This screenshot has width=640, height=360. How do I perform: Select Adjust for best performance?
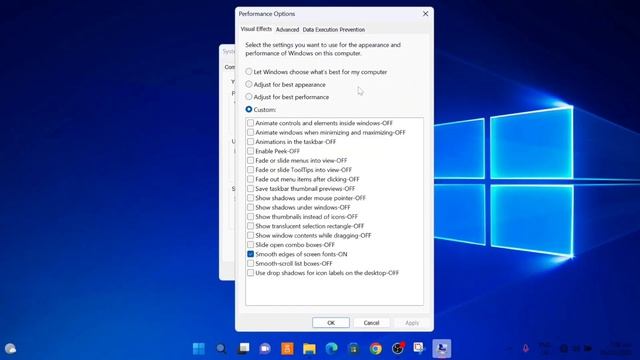(x=287, y=97)
